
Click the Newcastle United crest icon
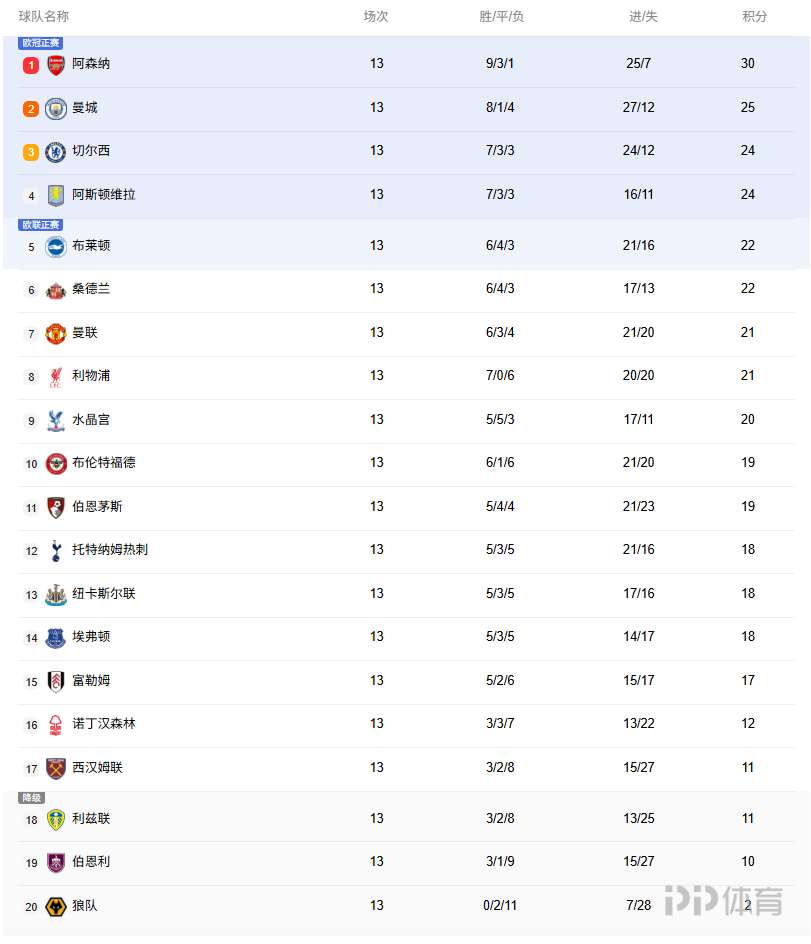point(56,594)
